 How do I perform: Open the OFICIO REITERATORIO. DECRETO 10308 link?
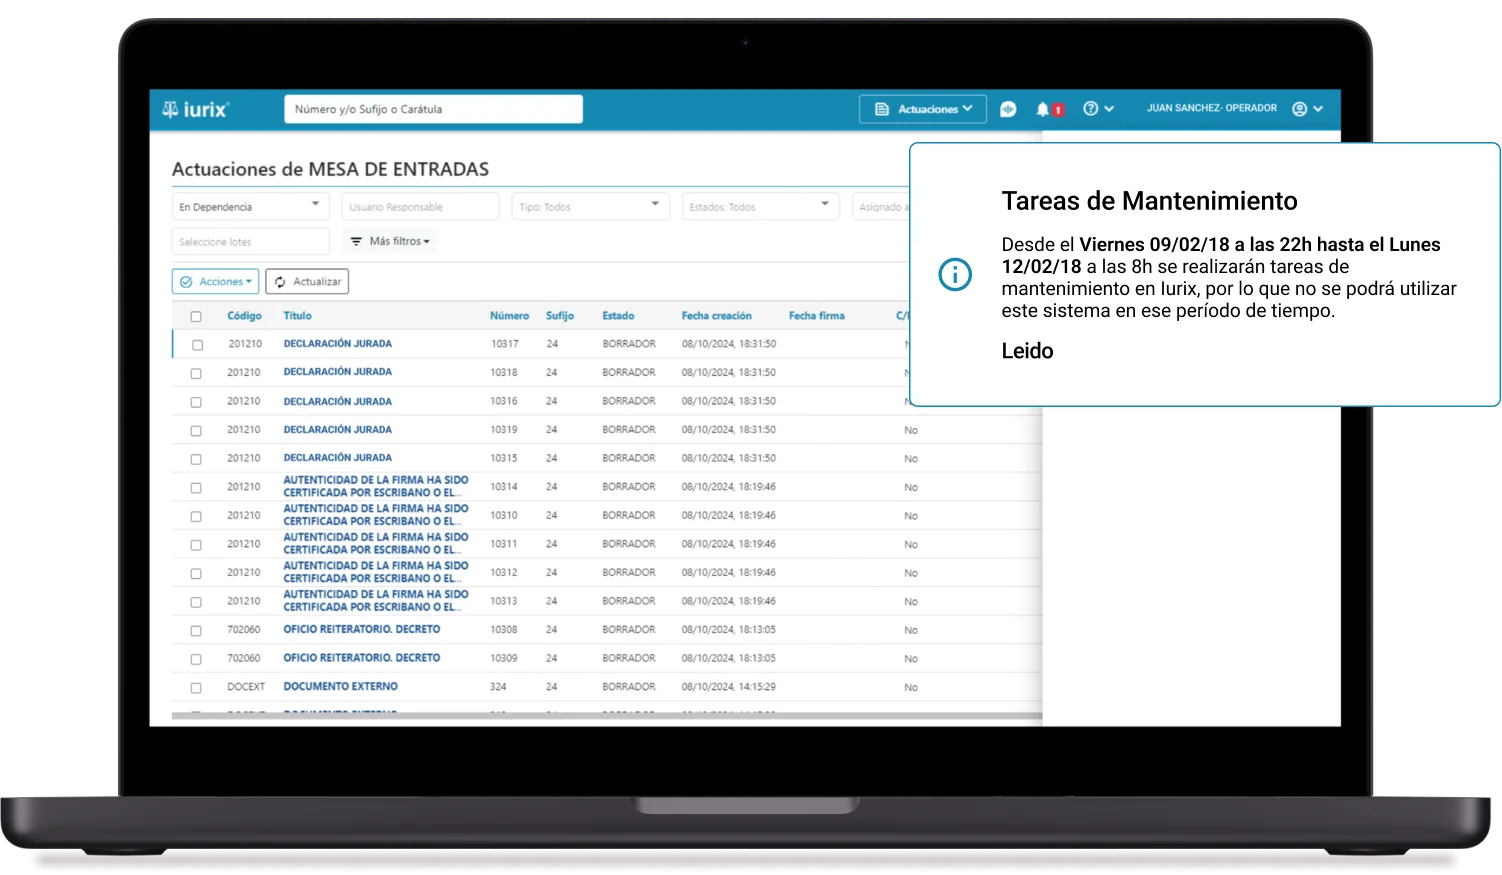(x=361, y=630)
